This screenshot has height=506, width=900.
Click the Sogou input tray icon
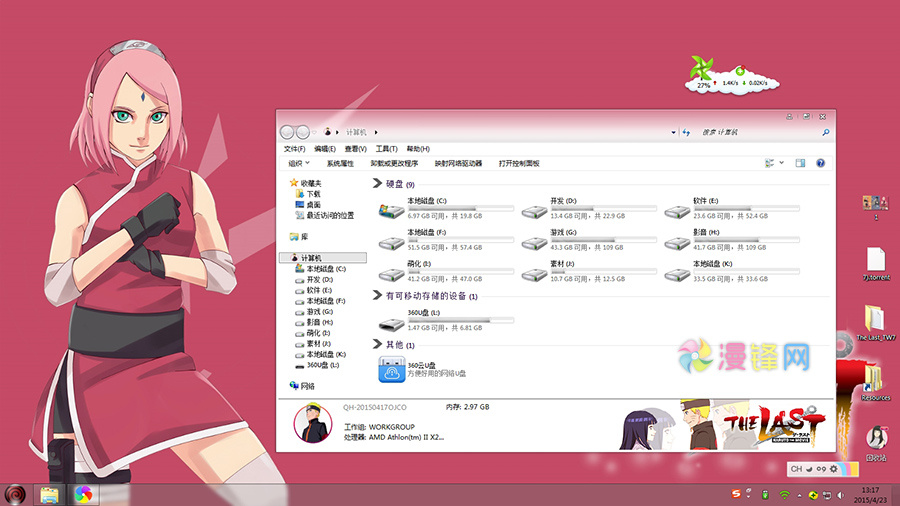click(736, 494)
